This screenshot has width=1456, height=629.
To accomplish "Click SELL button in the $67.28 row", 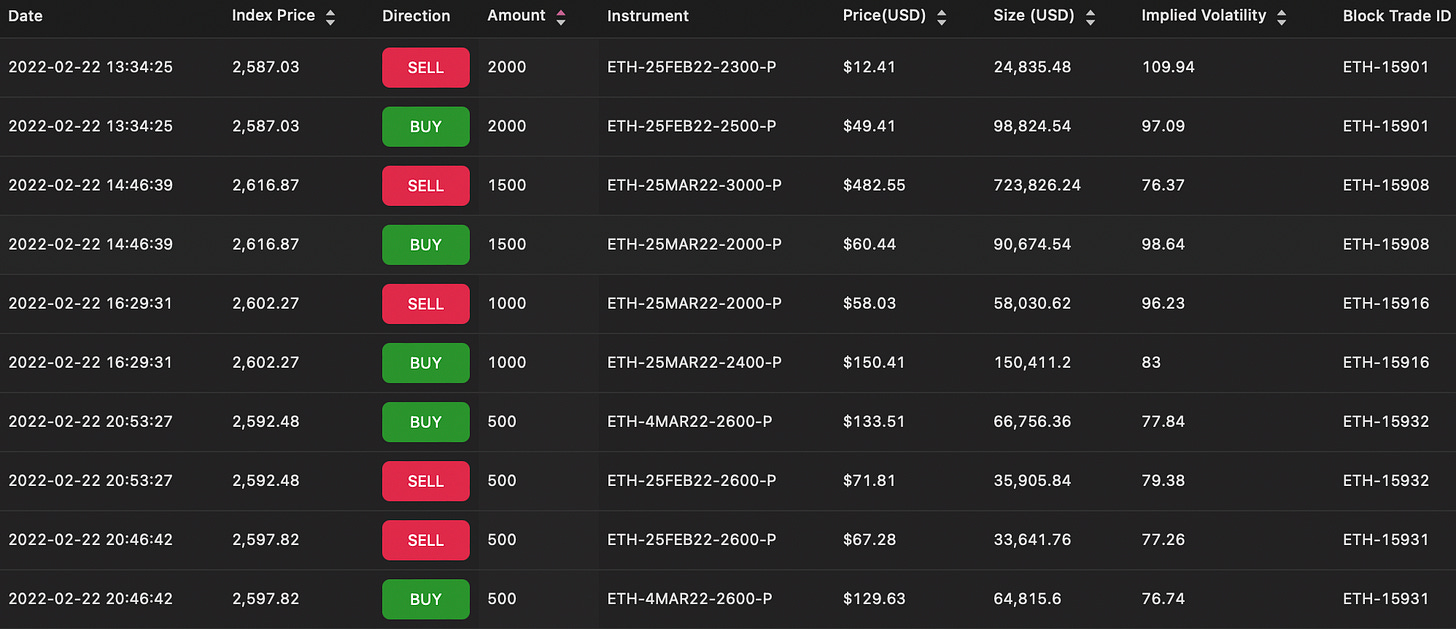I will [x=426, y=540].
